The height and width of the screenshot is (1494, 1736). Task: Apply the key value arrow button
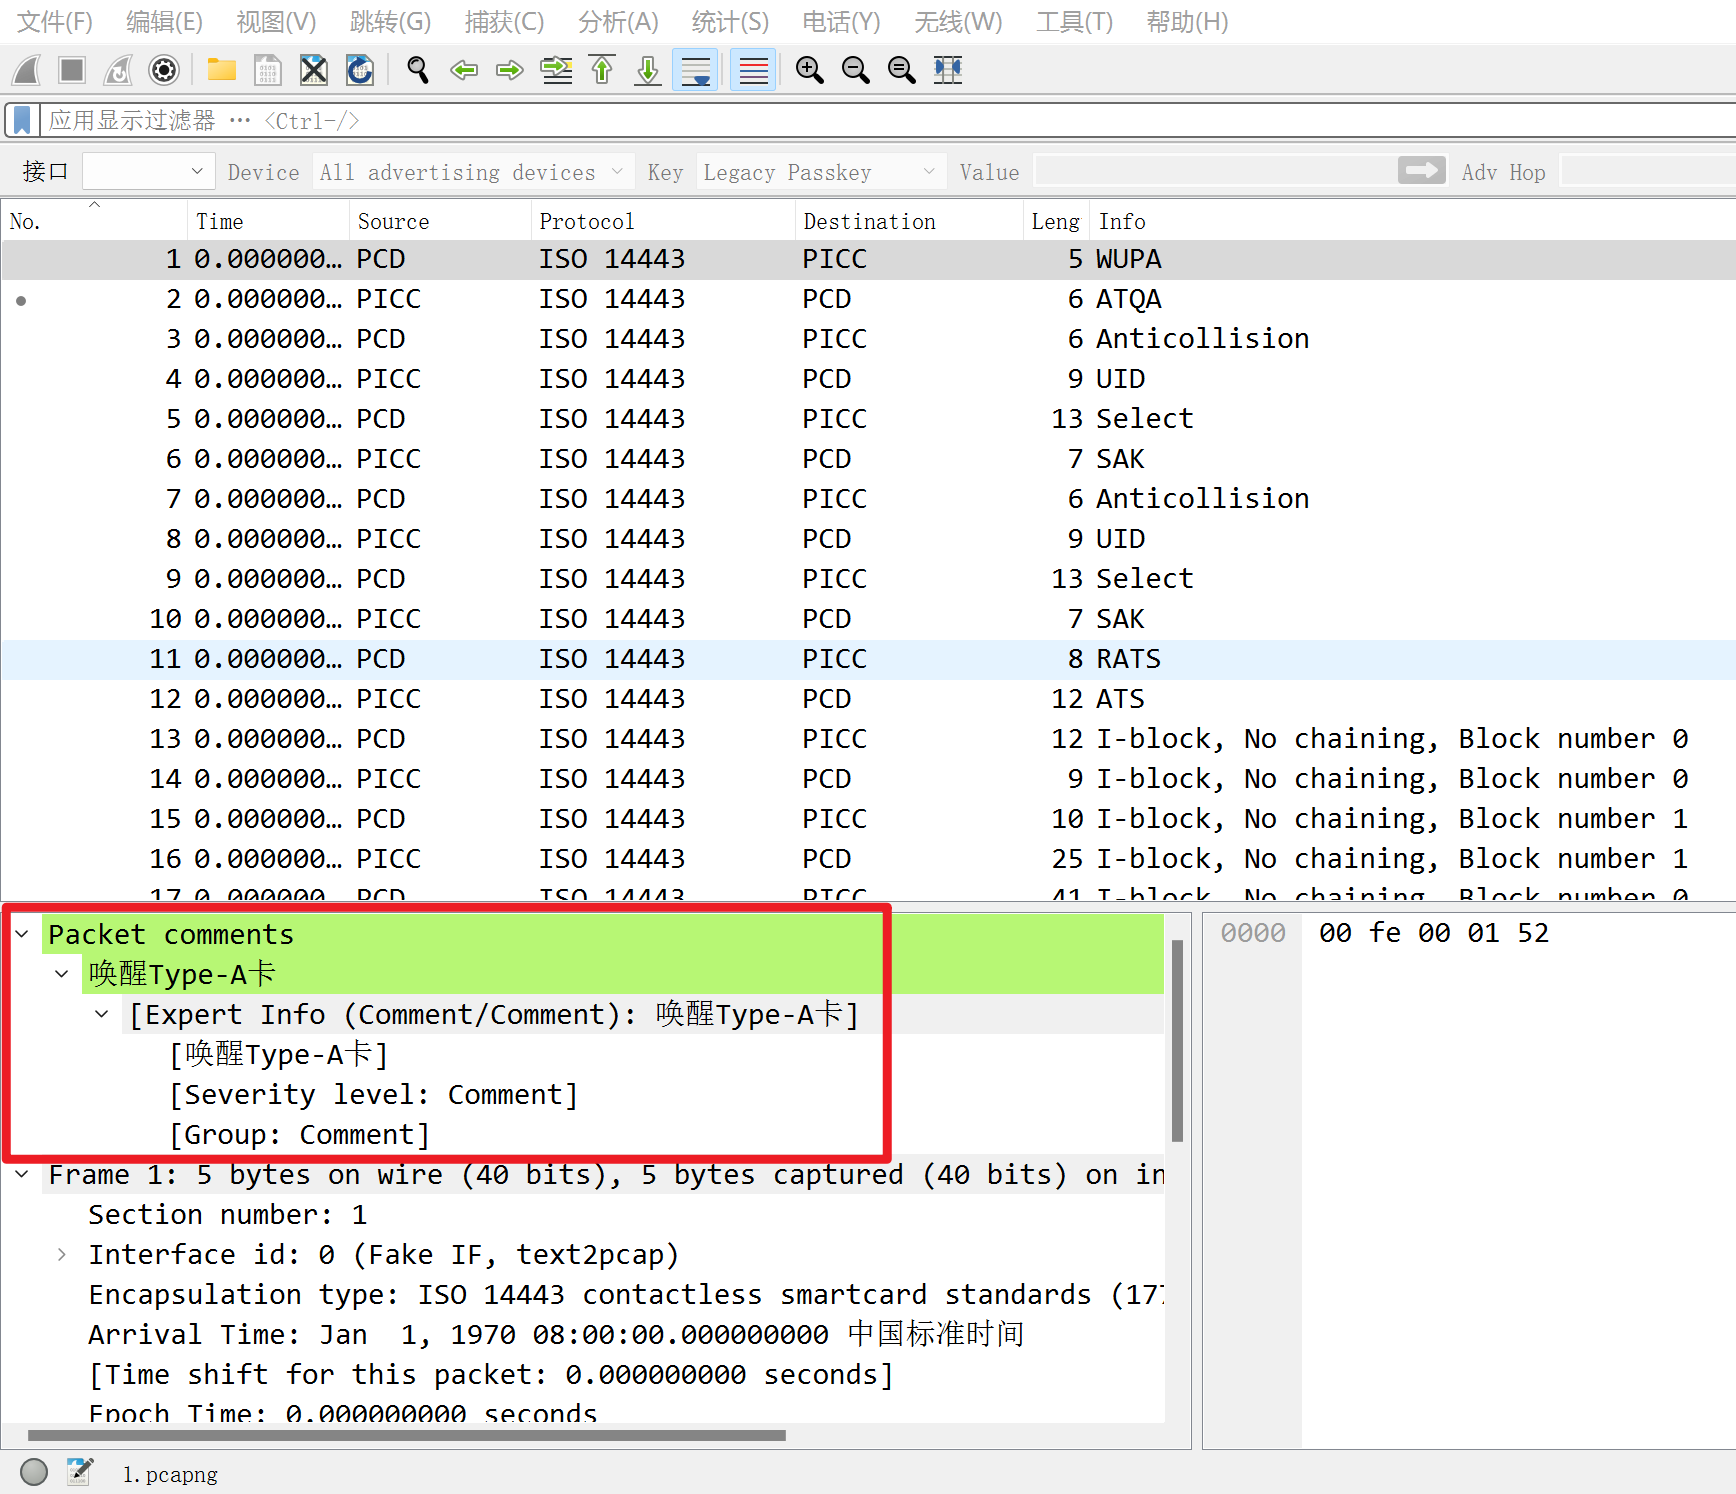pyautogui.click(x=1422, y=171)
